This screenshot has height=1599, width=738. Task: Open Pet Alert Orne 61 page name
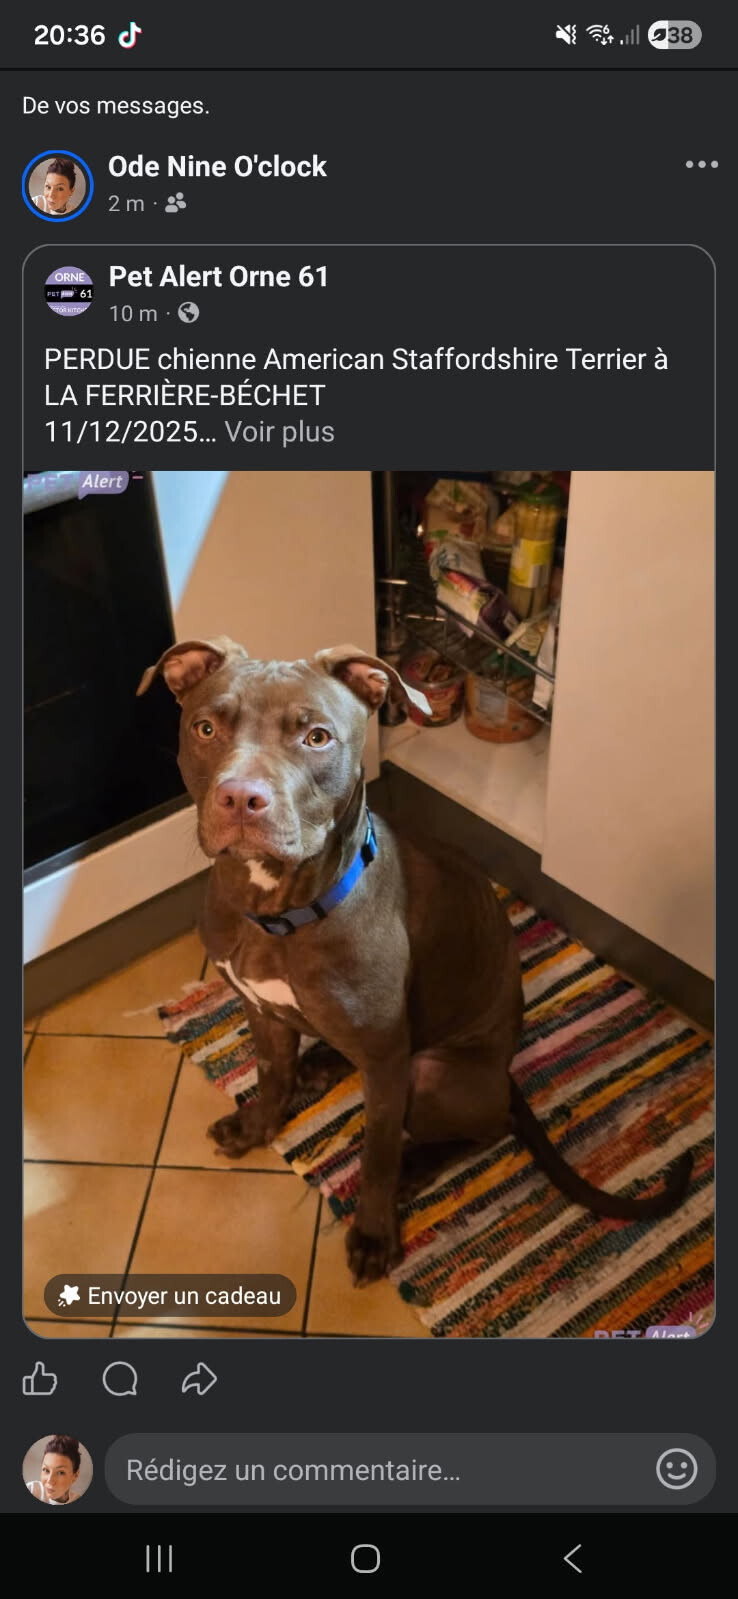tap(219, 276)
